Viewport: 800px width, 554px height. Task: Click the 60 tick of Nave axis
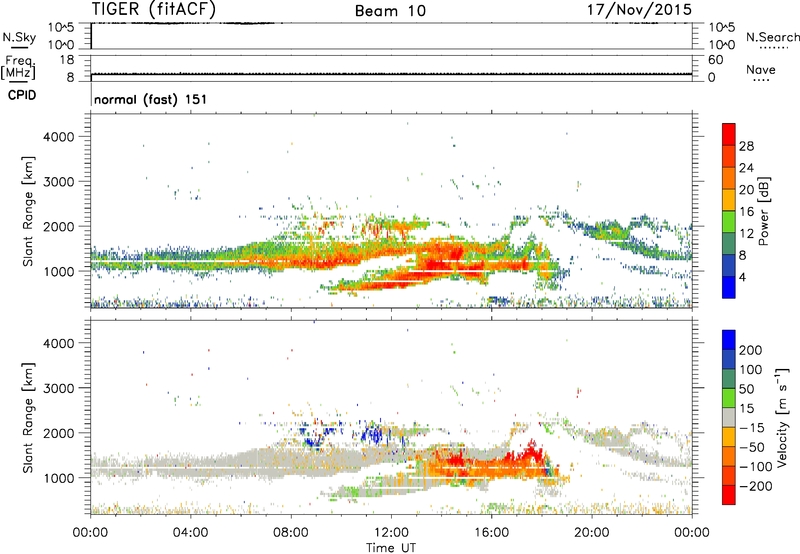tap(715, 60)
